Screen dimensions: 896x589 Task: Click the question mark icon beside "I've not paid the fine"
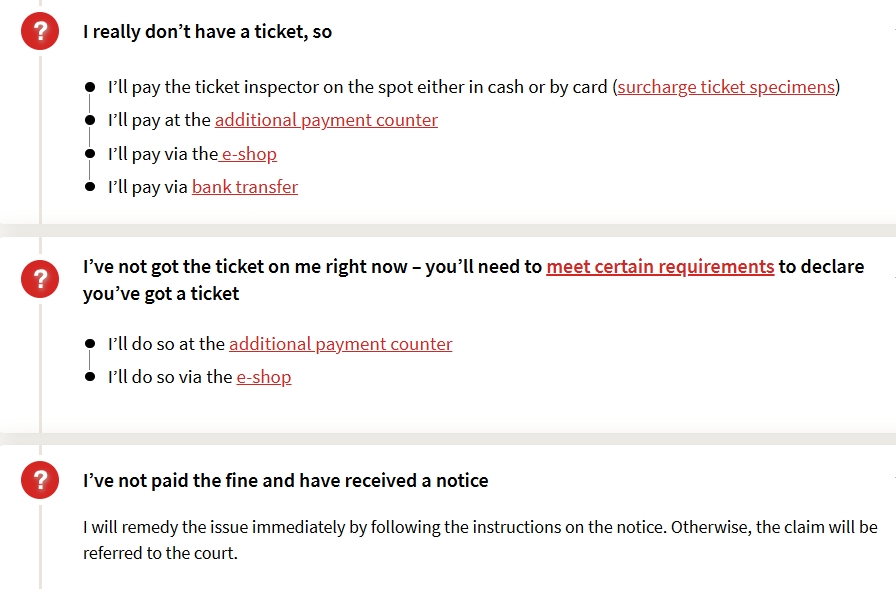click(40, 481)
